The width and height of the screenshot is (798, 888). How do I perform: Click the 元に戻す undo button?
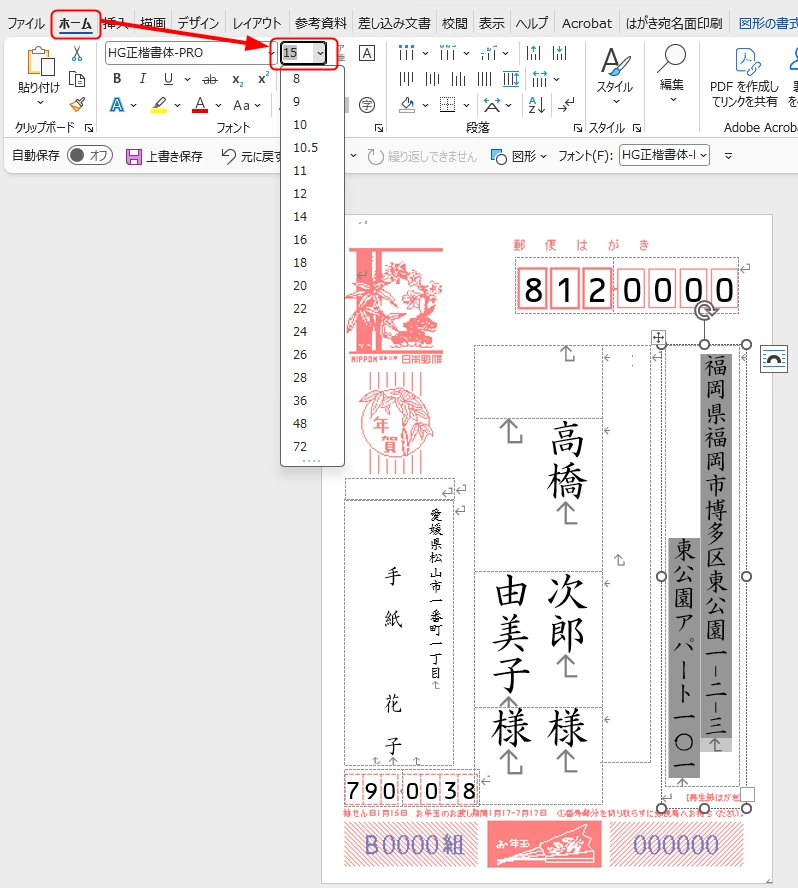[250, 156]
